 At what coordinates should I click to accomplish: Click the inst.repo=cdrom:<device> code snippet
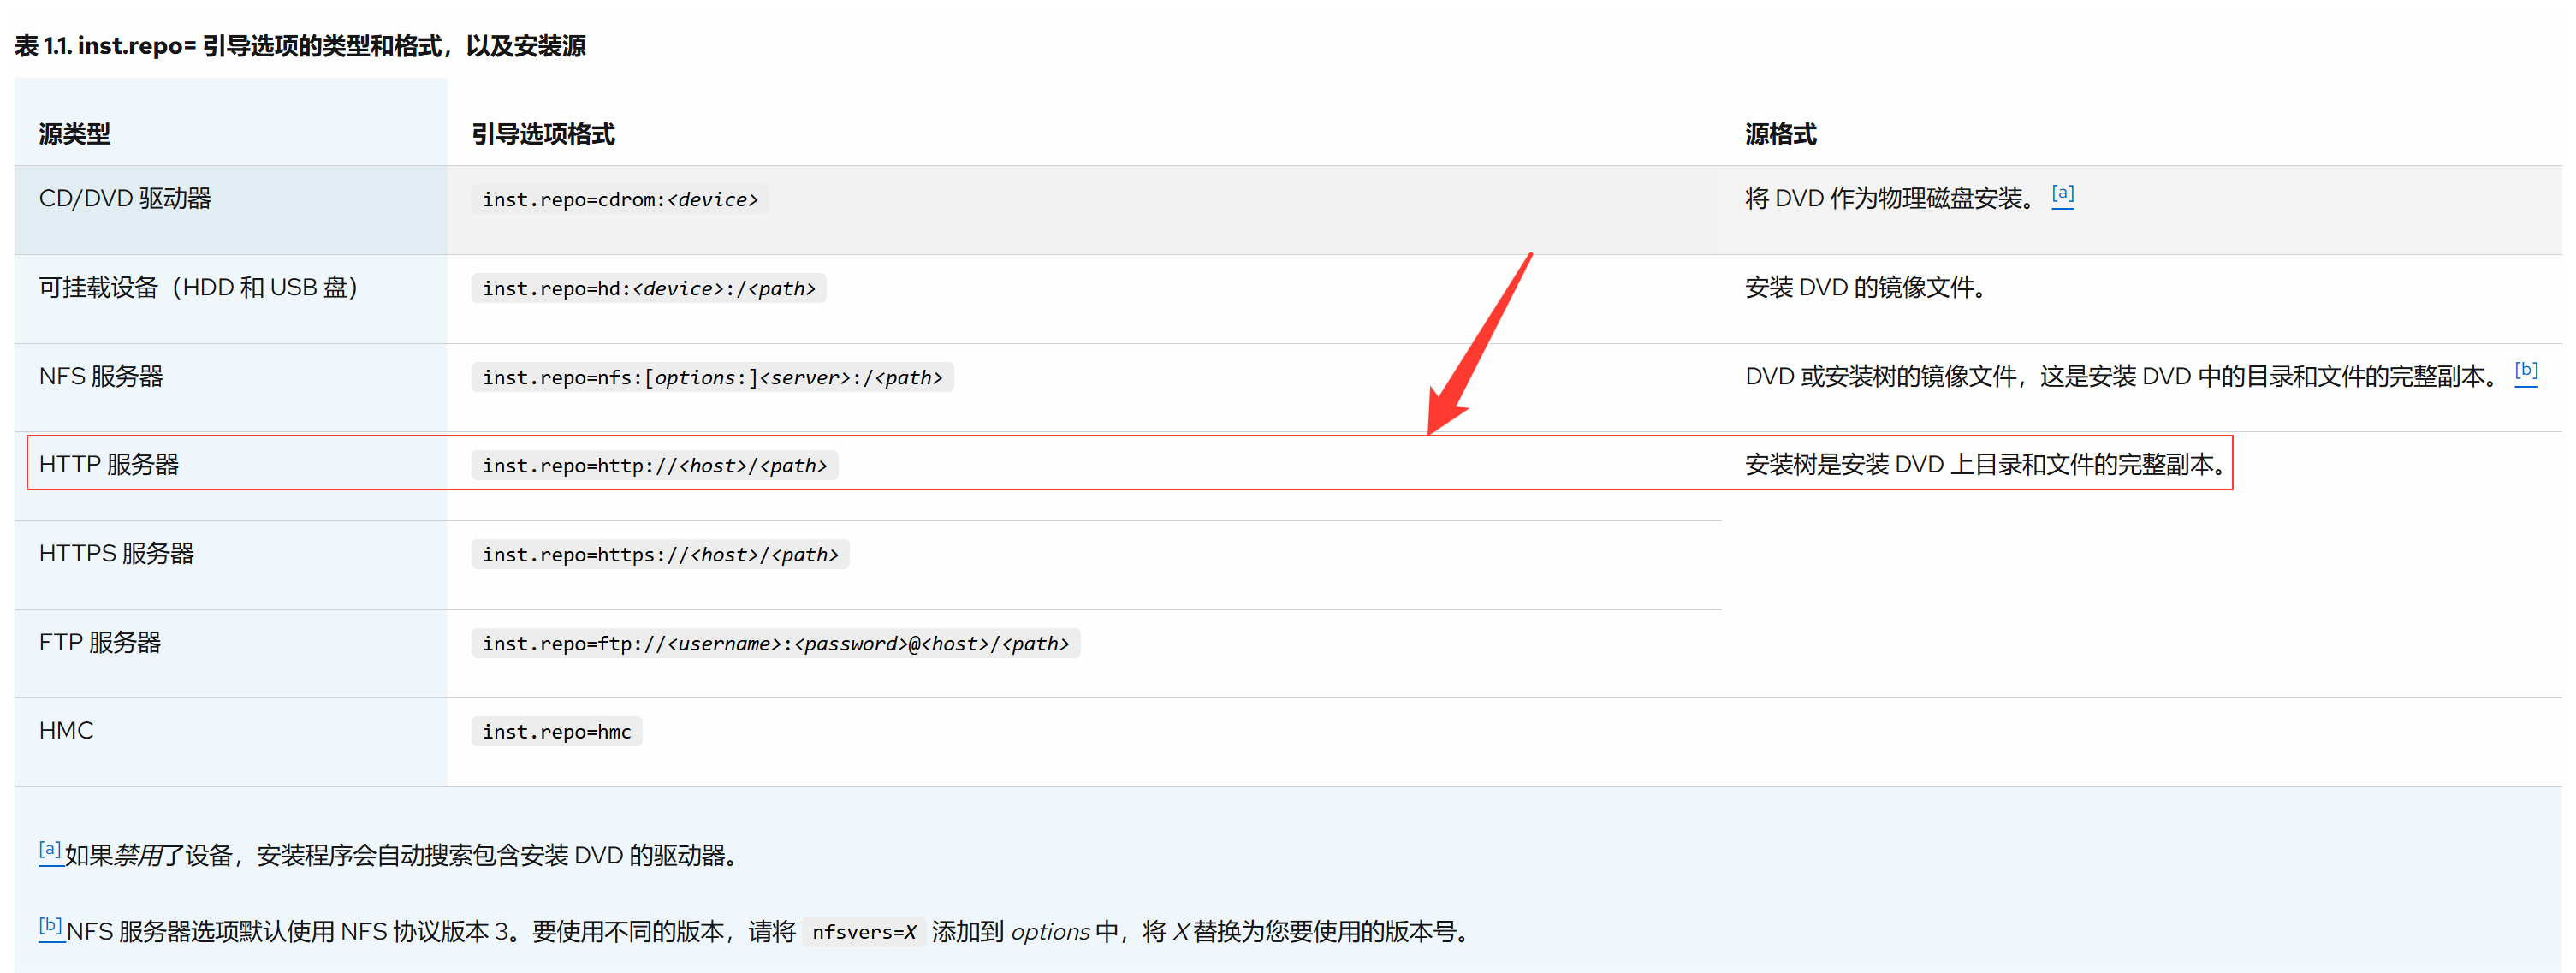[x=620, y=200]
